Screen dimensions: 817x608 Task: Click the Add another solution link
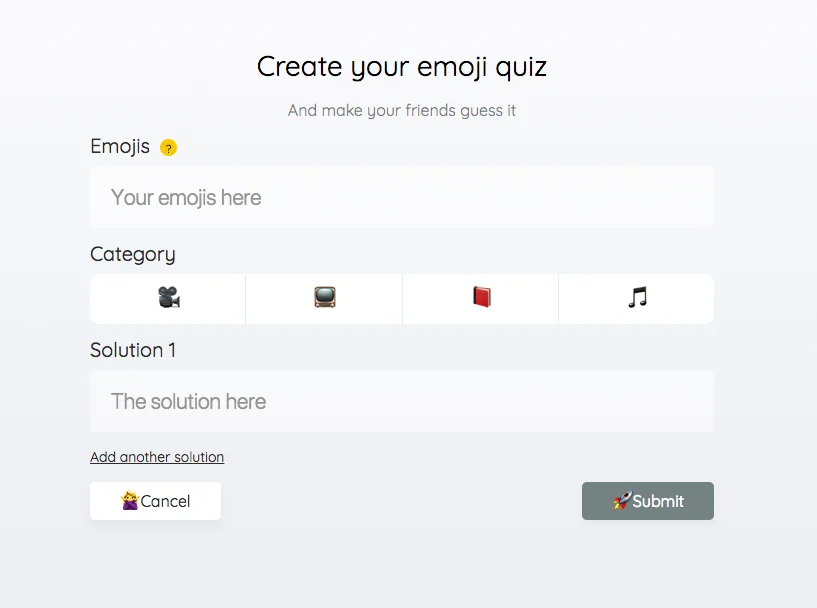pyautogui.click(x=157, y=457)
